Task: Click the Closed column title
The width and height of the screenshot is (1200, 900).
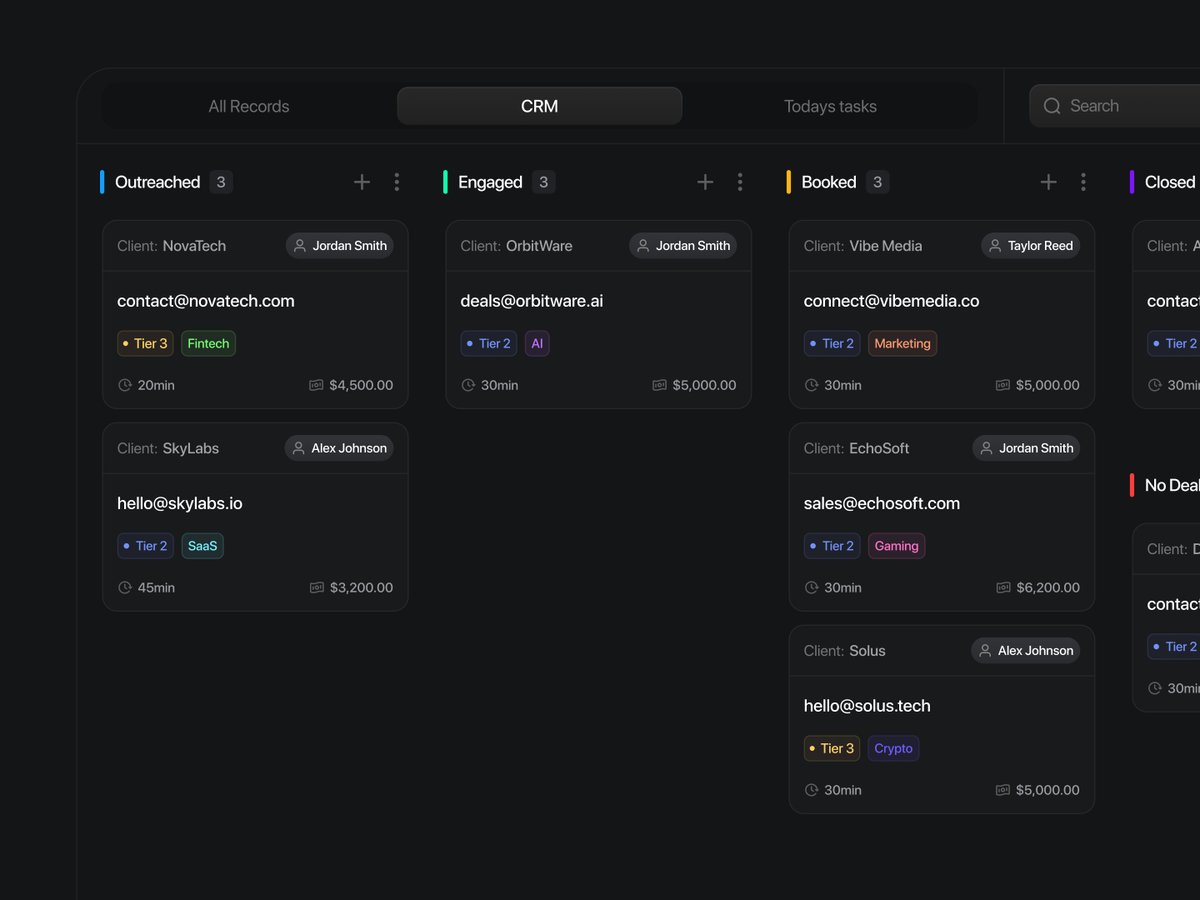Action: (1170, 182)
